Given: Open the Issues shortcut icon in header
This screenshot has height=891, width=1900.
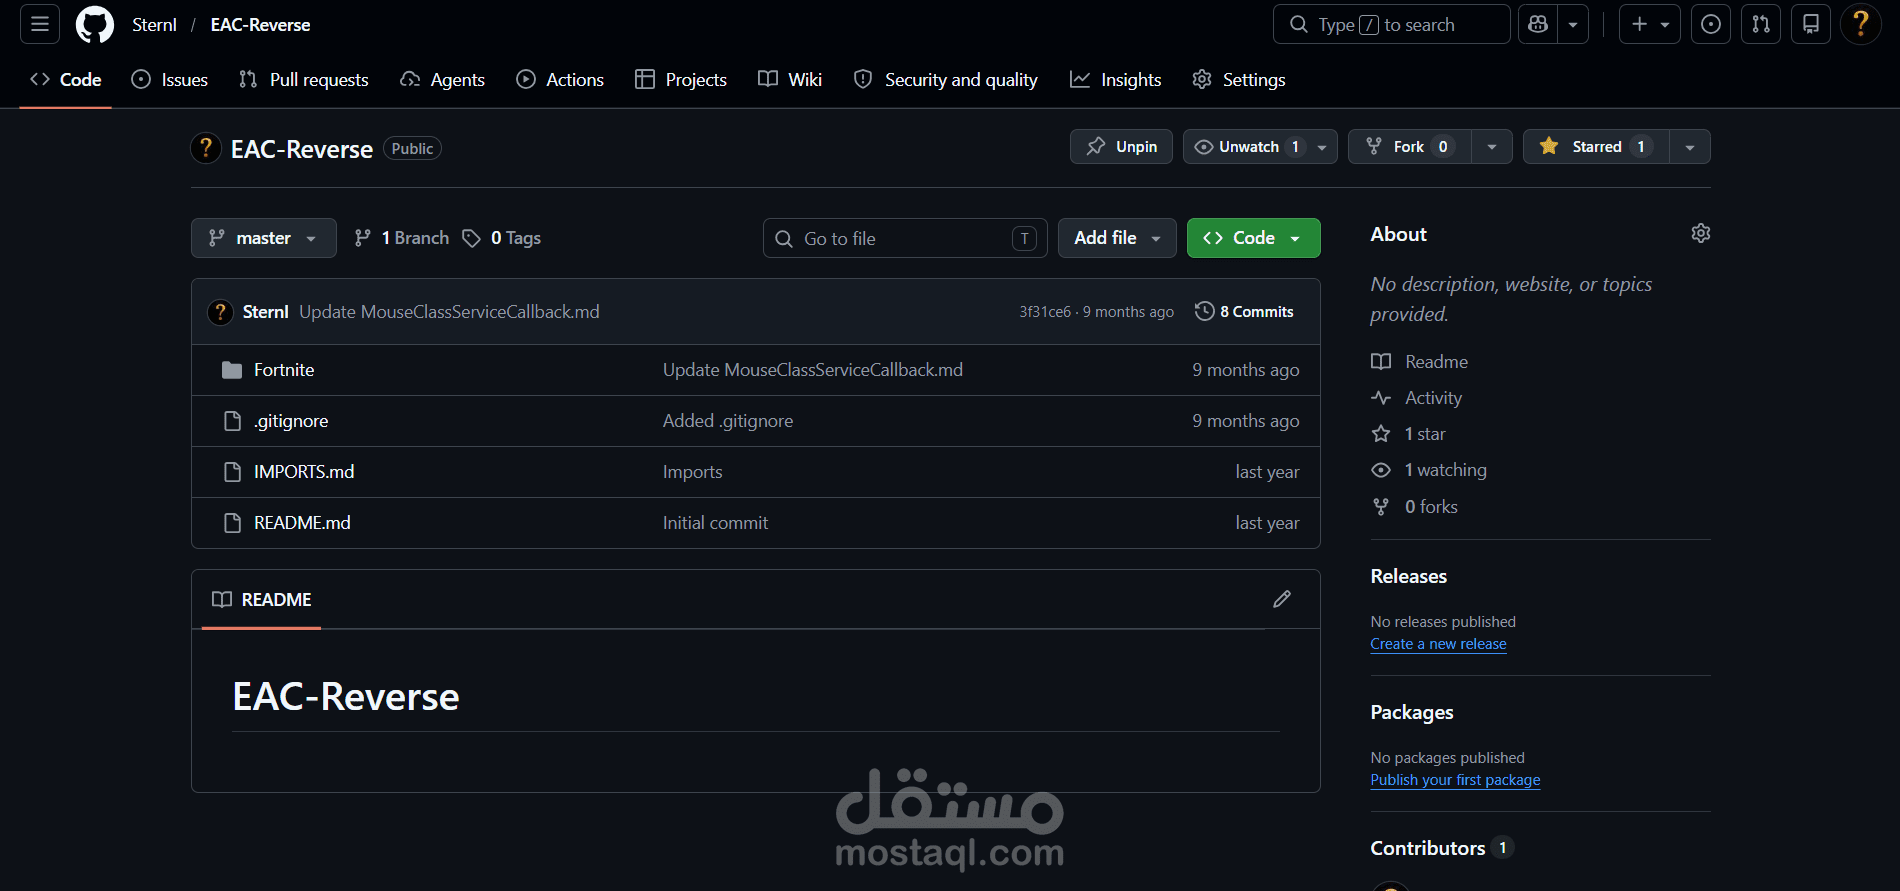Looking at the screenshot, I should click(x=1711, y=24).
